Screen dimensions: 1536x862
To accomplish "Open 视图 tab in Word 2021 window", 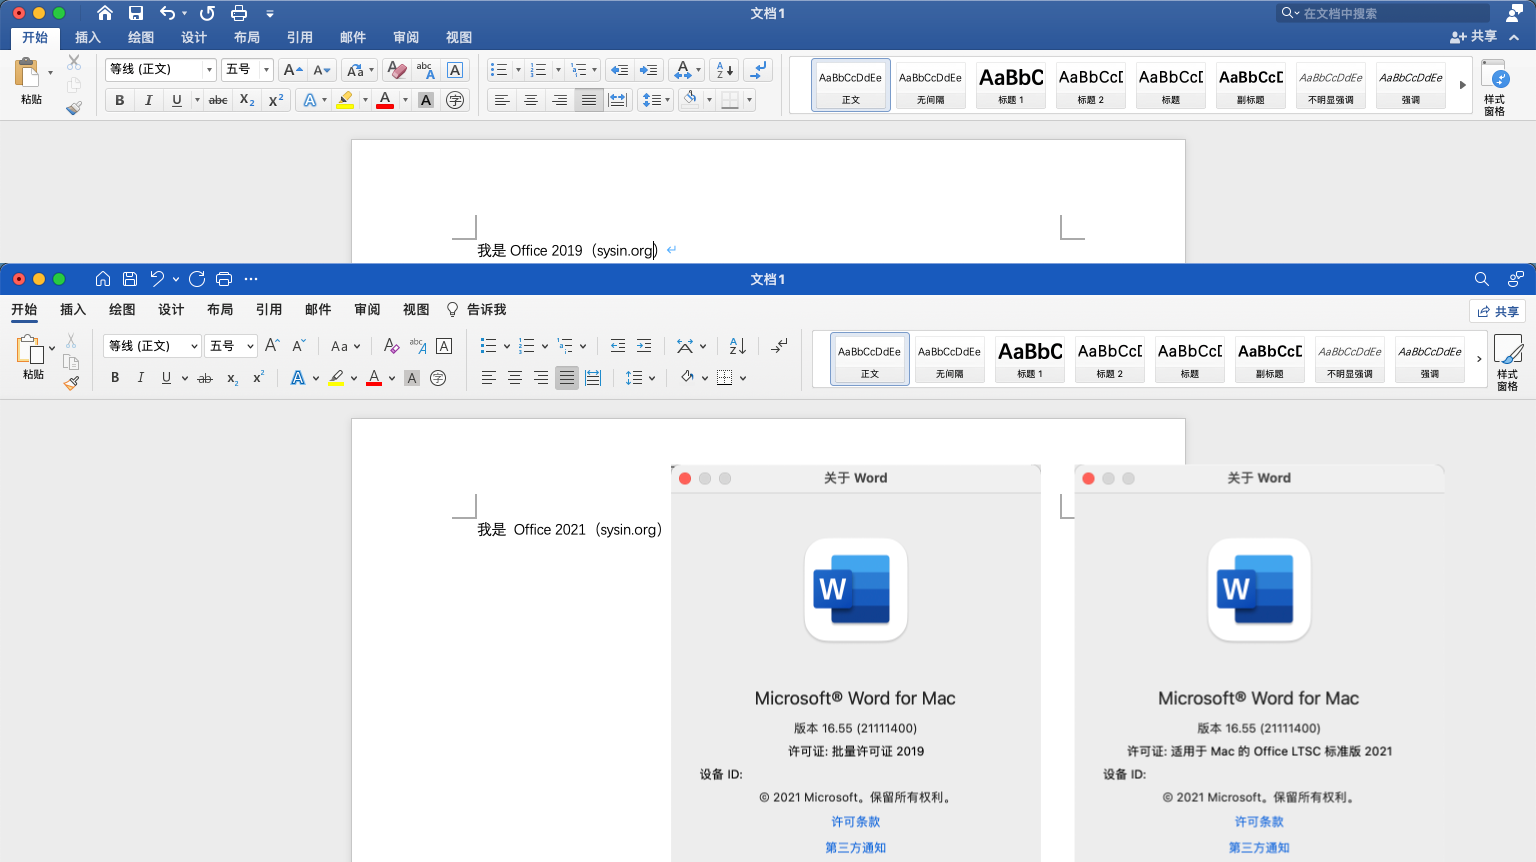I will pos(416,310).
